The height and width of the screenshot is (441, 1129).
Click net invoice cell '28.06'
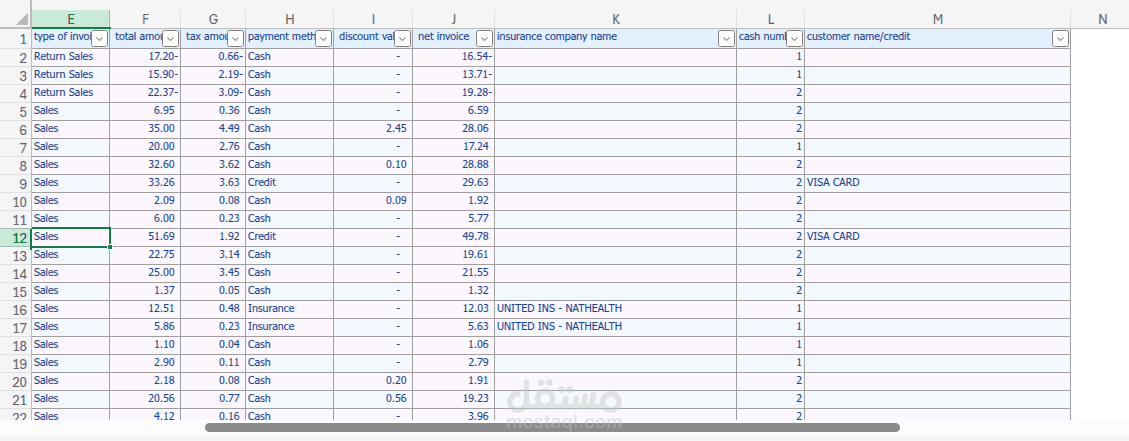454,128
